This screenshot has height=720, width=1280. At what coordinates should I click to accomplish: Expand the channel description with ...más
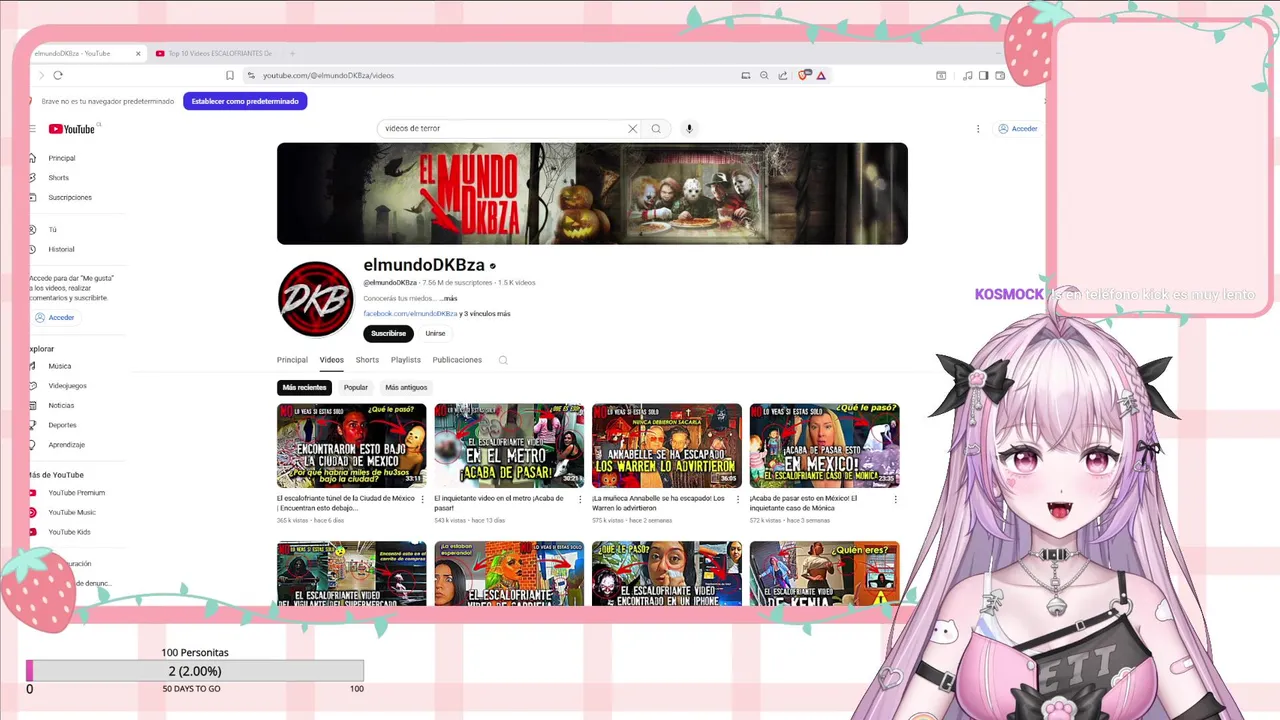tap(448, 298)
